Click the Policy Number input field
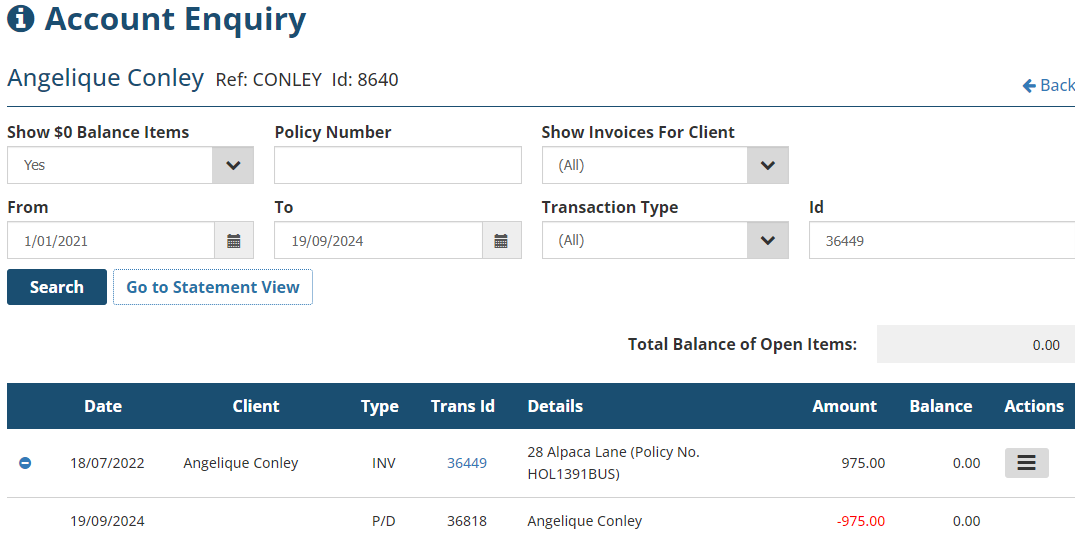The image size is (1075, 533). pos(398,166)
